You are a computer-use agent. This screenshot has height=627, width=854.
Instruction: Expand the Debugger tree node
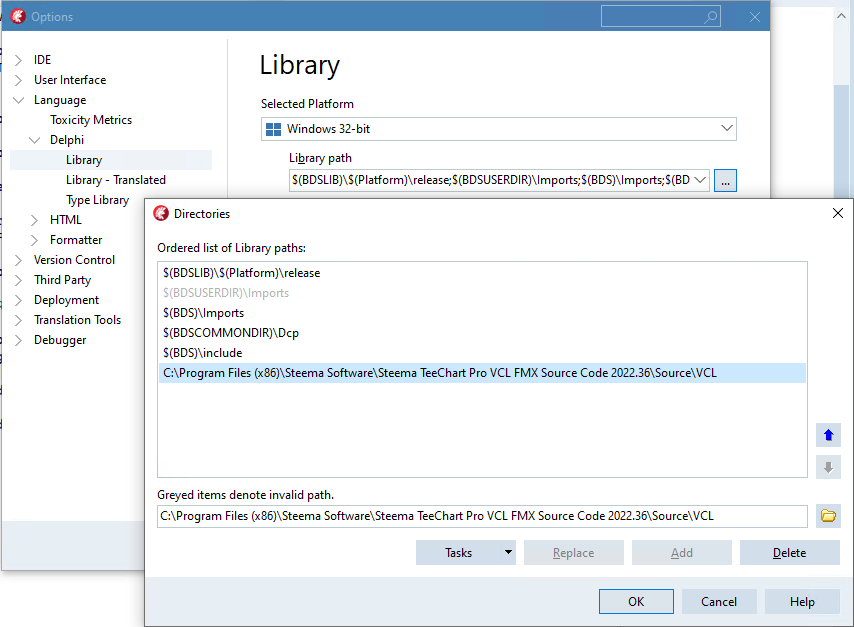[x=18, y=340]
